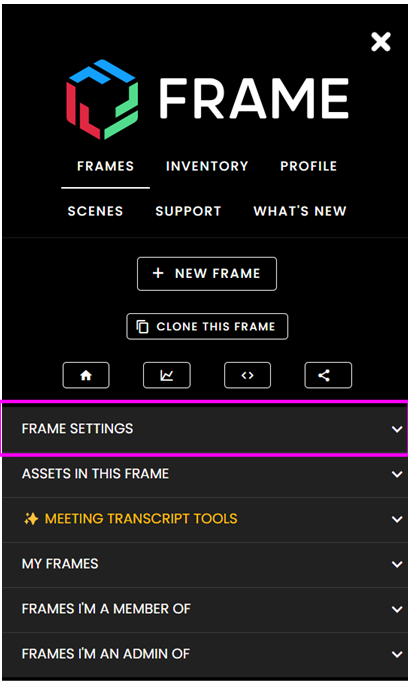Click the Clone This Frame button

pos(207,326)
